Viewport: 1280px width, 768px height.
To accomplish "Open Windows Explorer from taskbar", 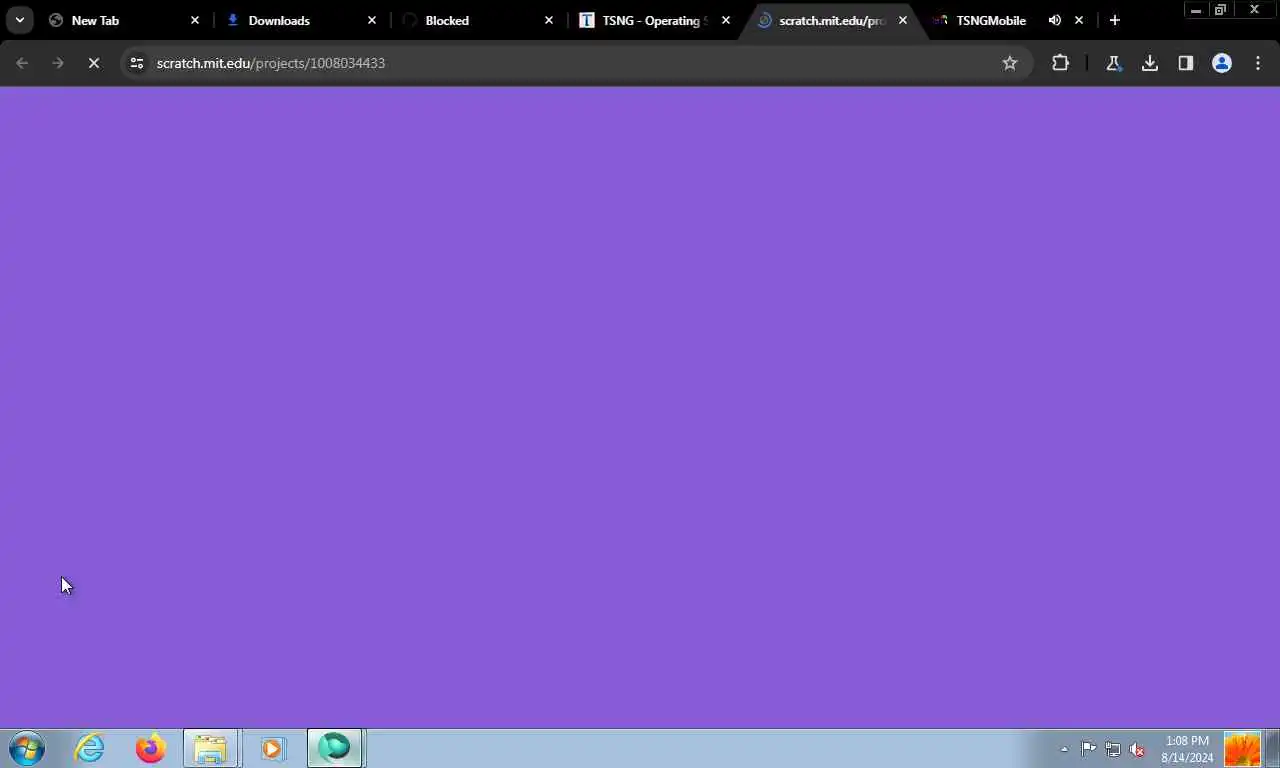I will click(211, 748).
